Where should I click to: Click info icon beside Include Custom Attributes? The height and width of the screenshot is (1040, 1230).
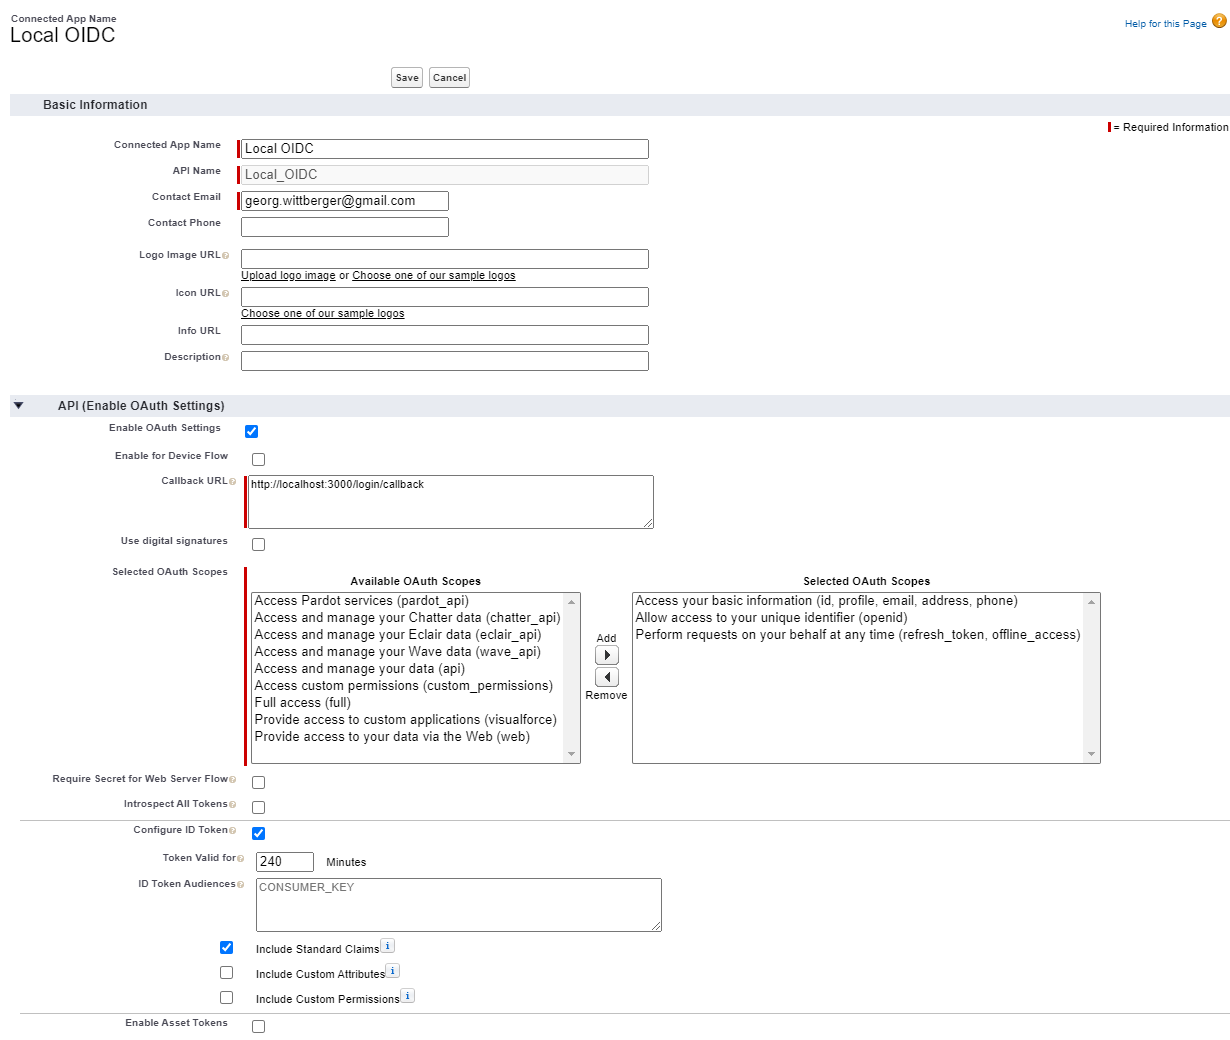(x=393, y=971)
